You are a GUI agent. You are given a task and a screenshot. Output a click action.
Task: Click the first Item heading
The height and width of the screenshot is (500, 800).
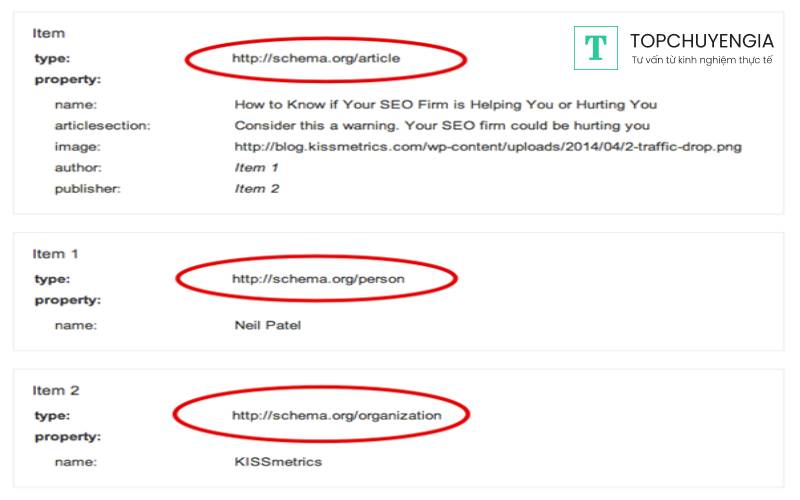tap(49, 33)
